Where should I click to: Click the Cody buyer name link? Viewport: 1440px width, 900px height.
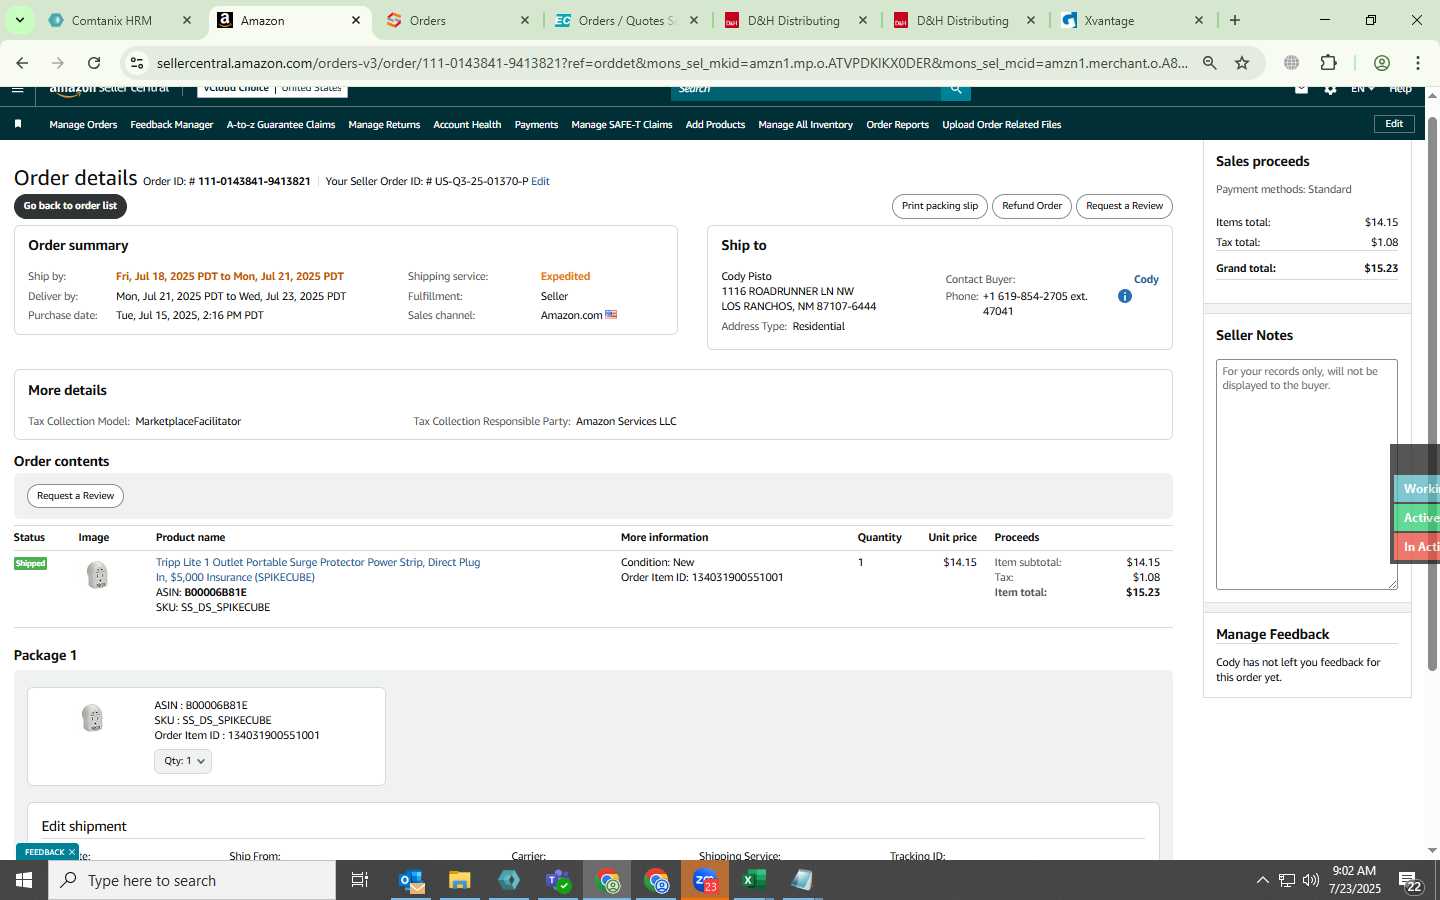coord(1146,280)
